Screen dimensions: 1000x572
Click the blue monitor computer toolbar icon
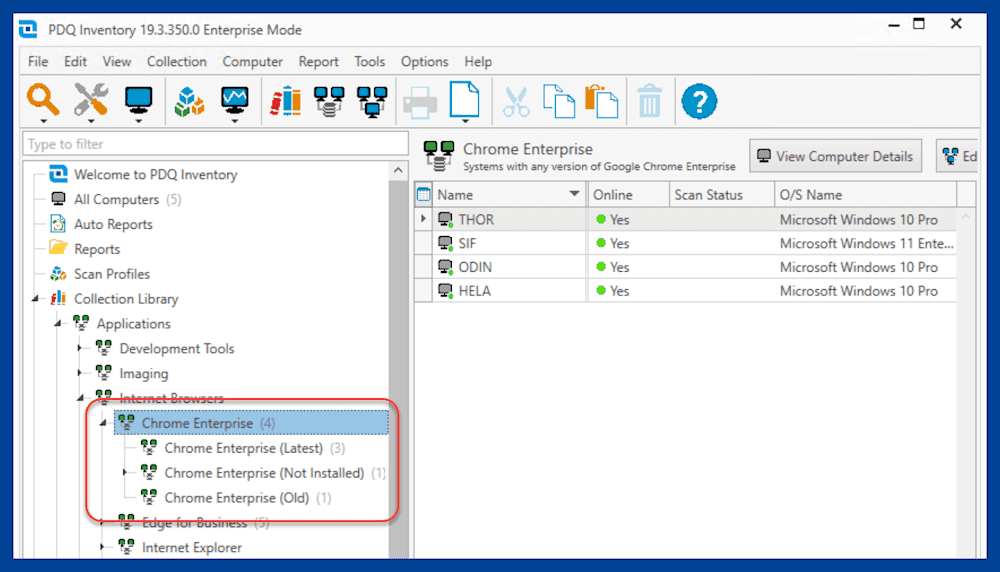pyautogui.click(x=138, y=99)
